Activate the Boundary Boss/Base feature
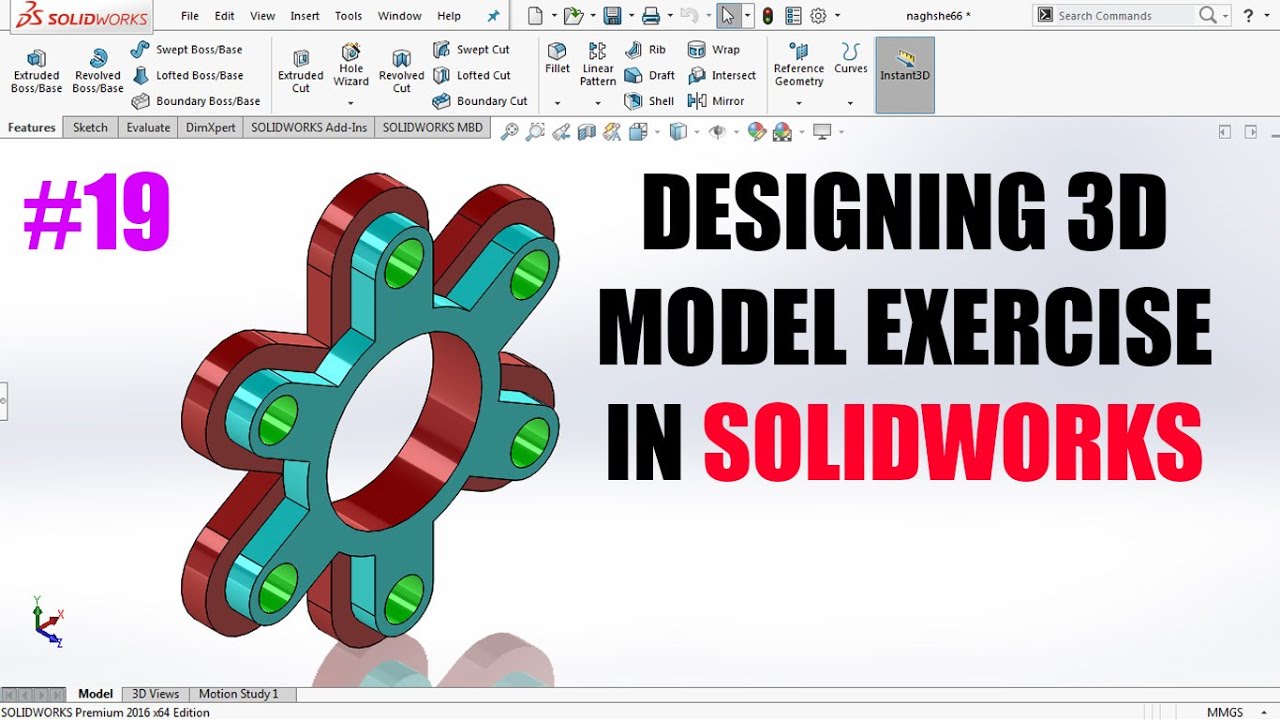This screenshot has width=1280, height=720. (x=196, y=101)
